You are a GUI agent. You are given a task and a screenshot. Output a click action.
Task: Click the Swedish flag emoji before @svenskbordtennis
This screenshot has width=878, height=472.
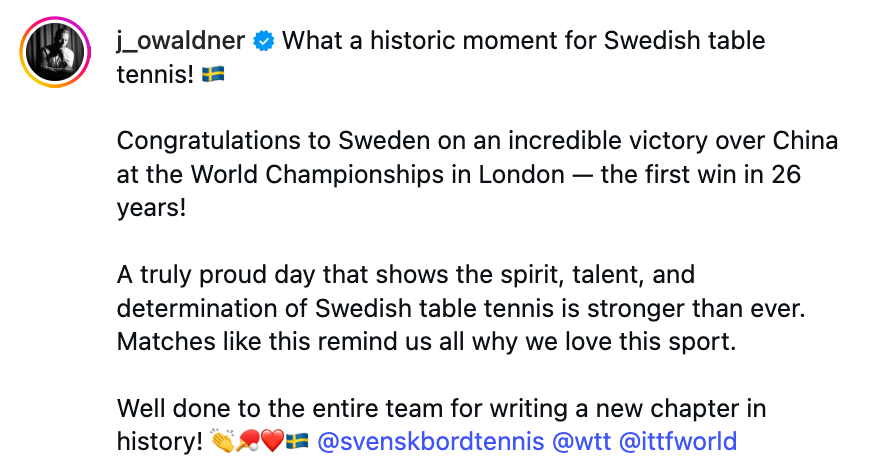click(x=297, y=441)
